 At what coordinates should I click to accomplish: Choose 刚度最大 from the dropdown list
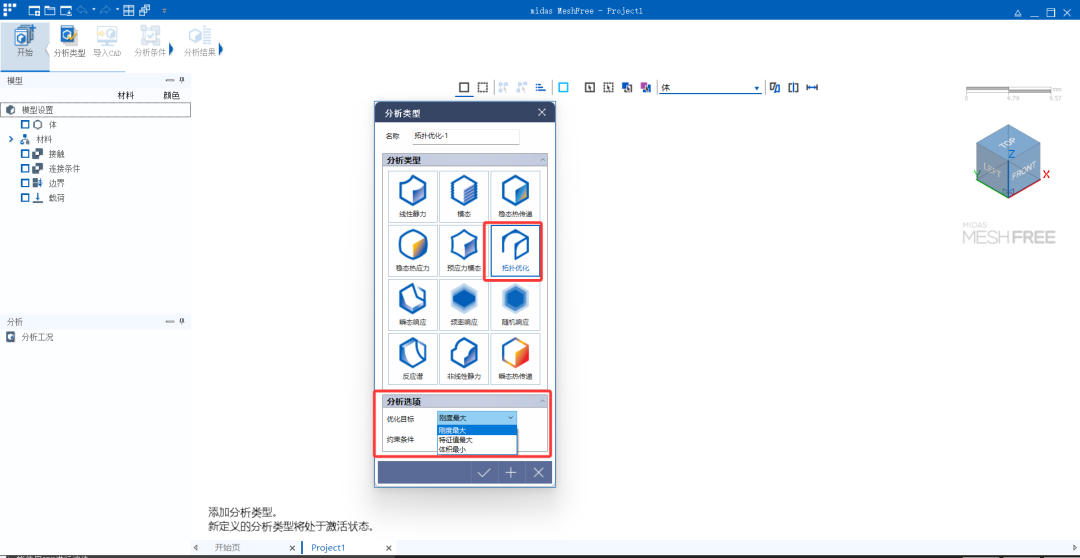pyautogui.click(x=477, y=430)
